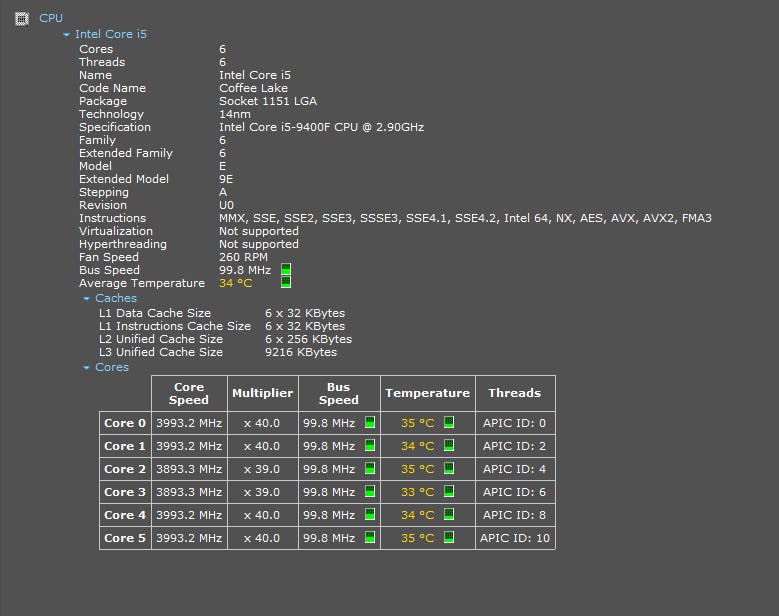The height and width of the screenshot is (616, 779).
Task: Click the CPU chip icon
Action: (x=22, y=18)
